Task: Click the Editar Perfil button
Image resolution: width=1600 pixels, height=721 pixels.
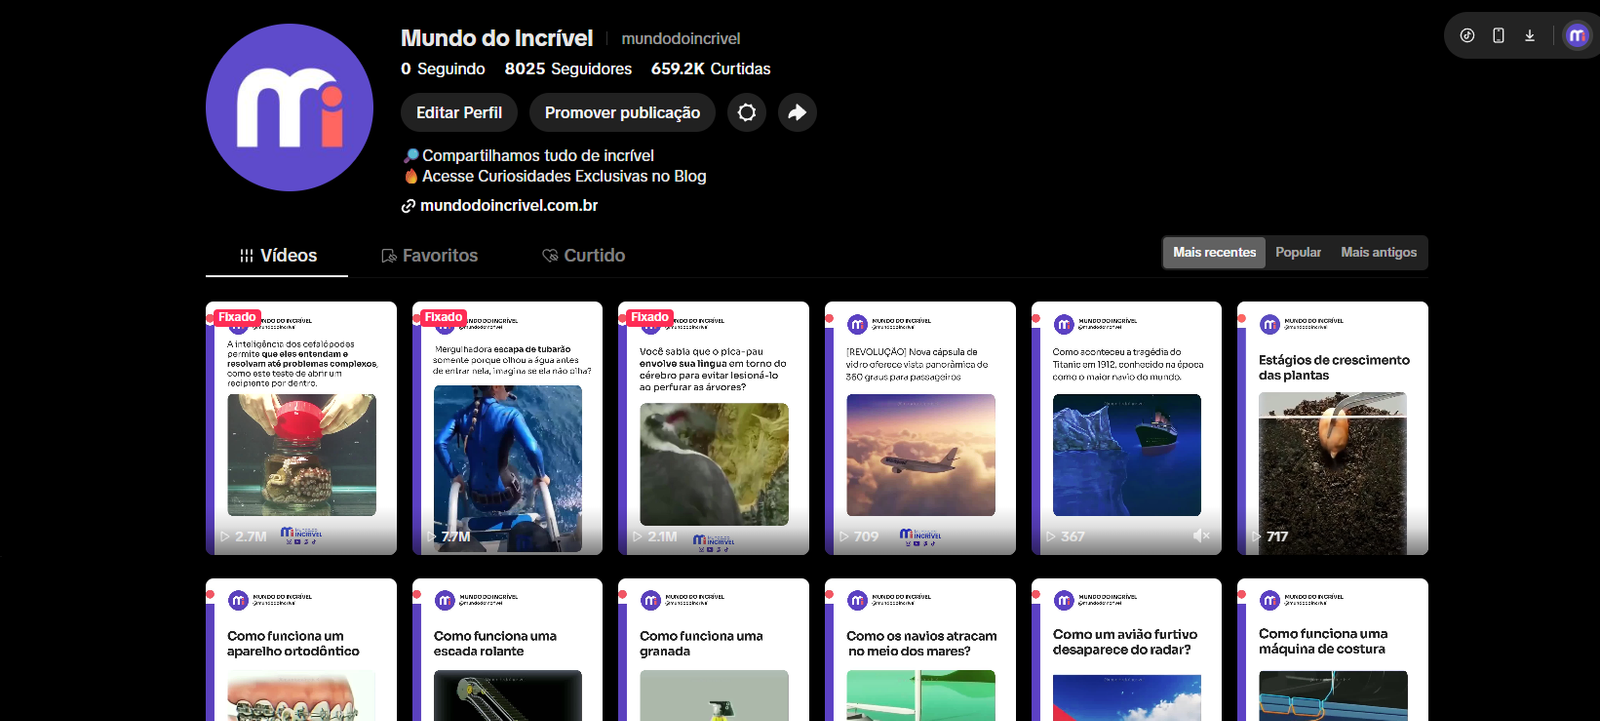Action: pos(459,113)
